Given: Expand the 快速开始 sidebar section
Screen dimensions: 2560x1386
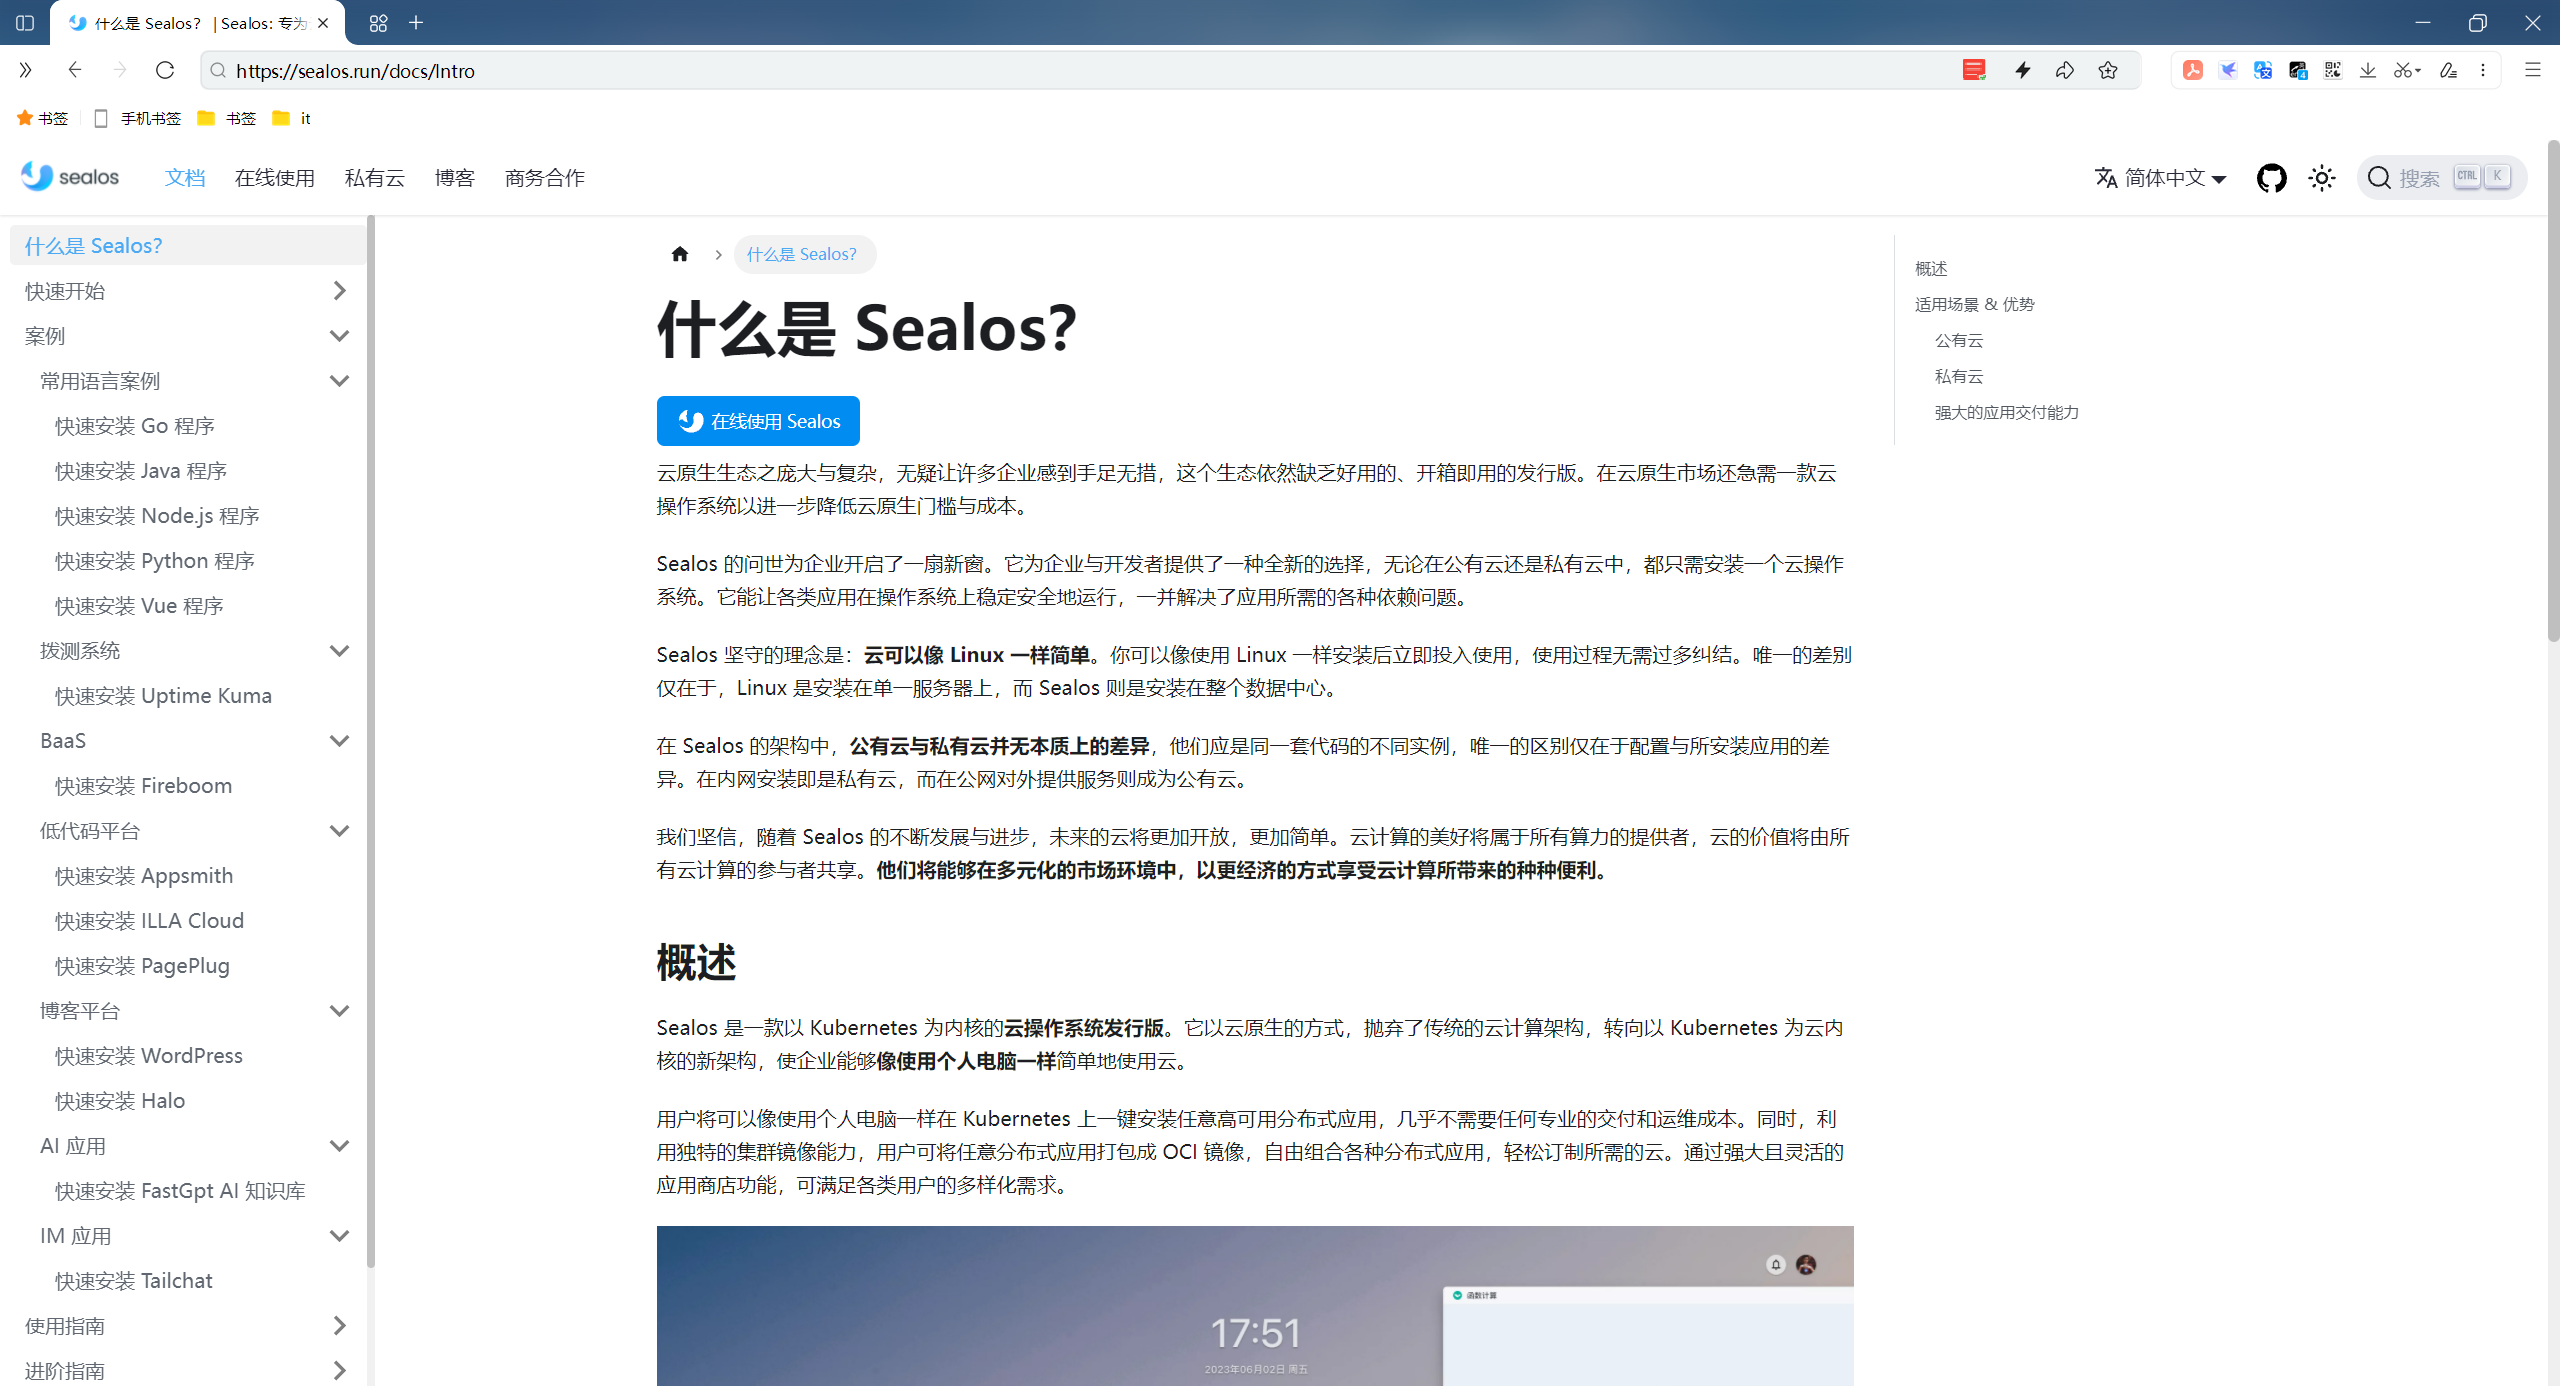Looking at the screenshot, I should [186, 291].
